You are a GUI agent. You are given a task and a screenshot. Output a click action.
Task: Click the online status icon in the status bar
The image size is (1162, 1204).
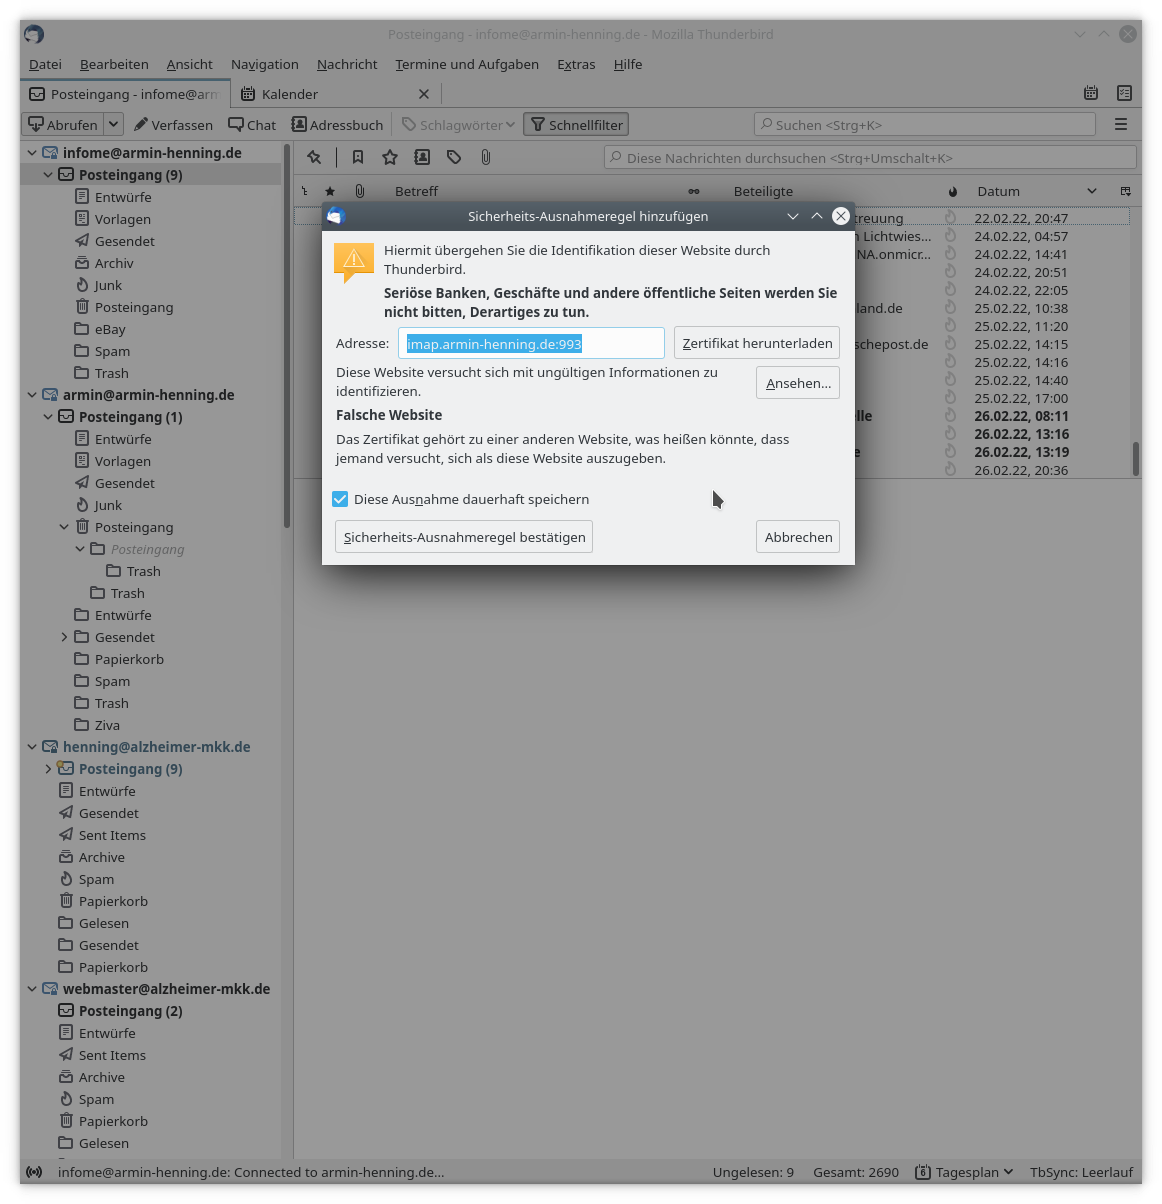tap(34, 1172)
